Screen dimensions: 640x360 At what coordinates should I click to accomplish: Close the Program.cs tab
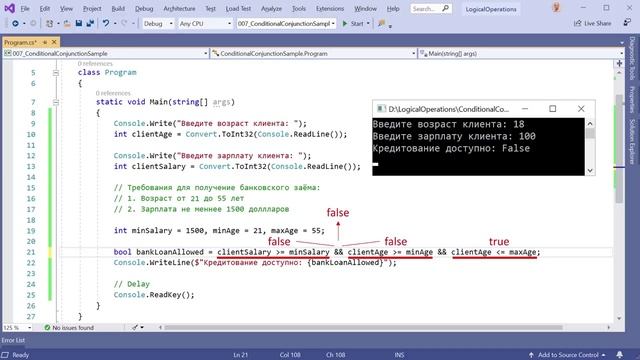(x=54, y=42)
